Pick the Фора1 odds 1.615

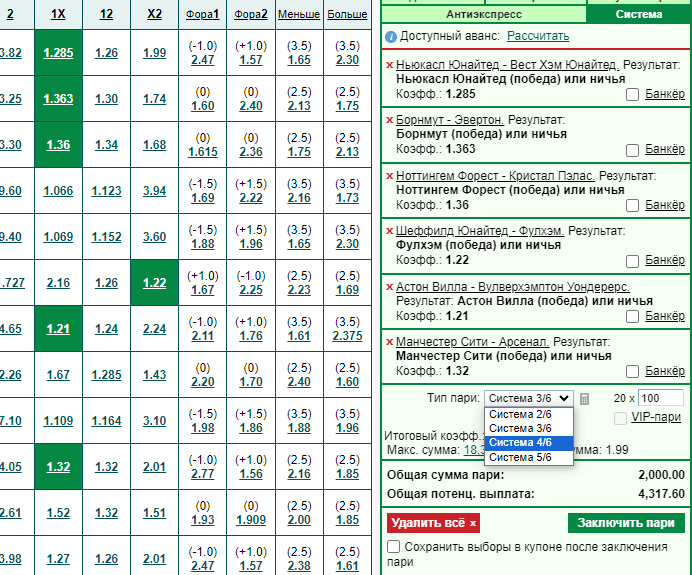pyautogui.click(x=203, y=152)
